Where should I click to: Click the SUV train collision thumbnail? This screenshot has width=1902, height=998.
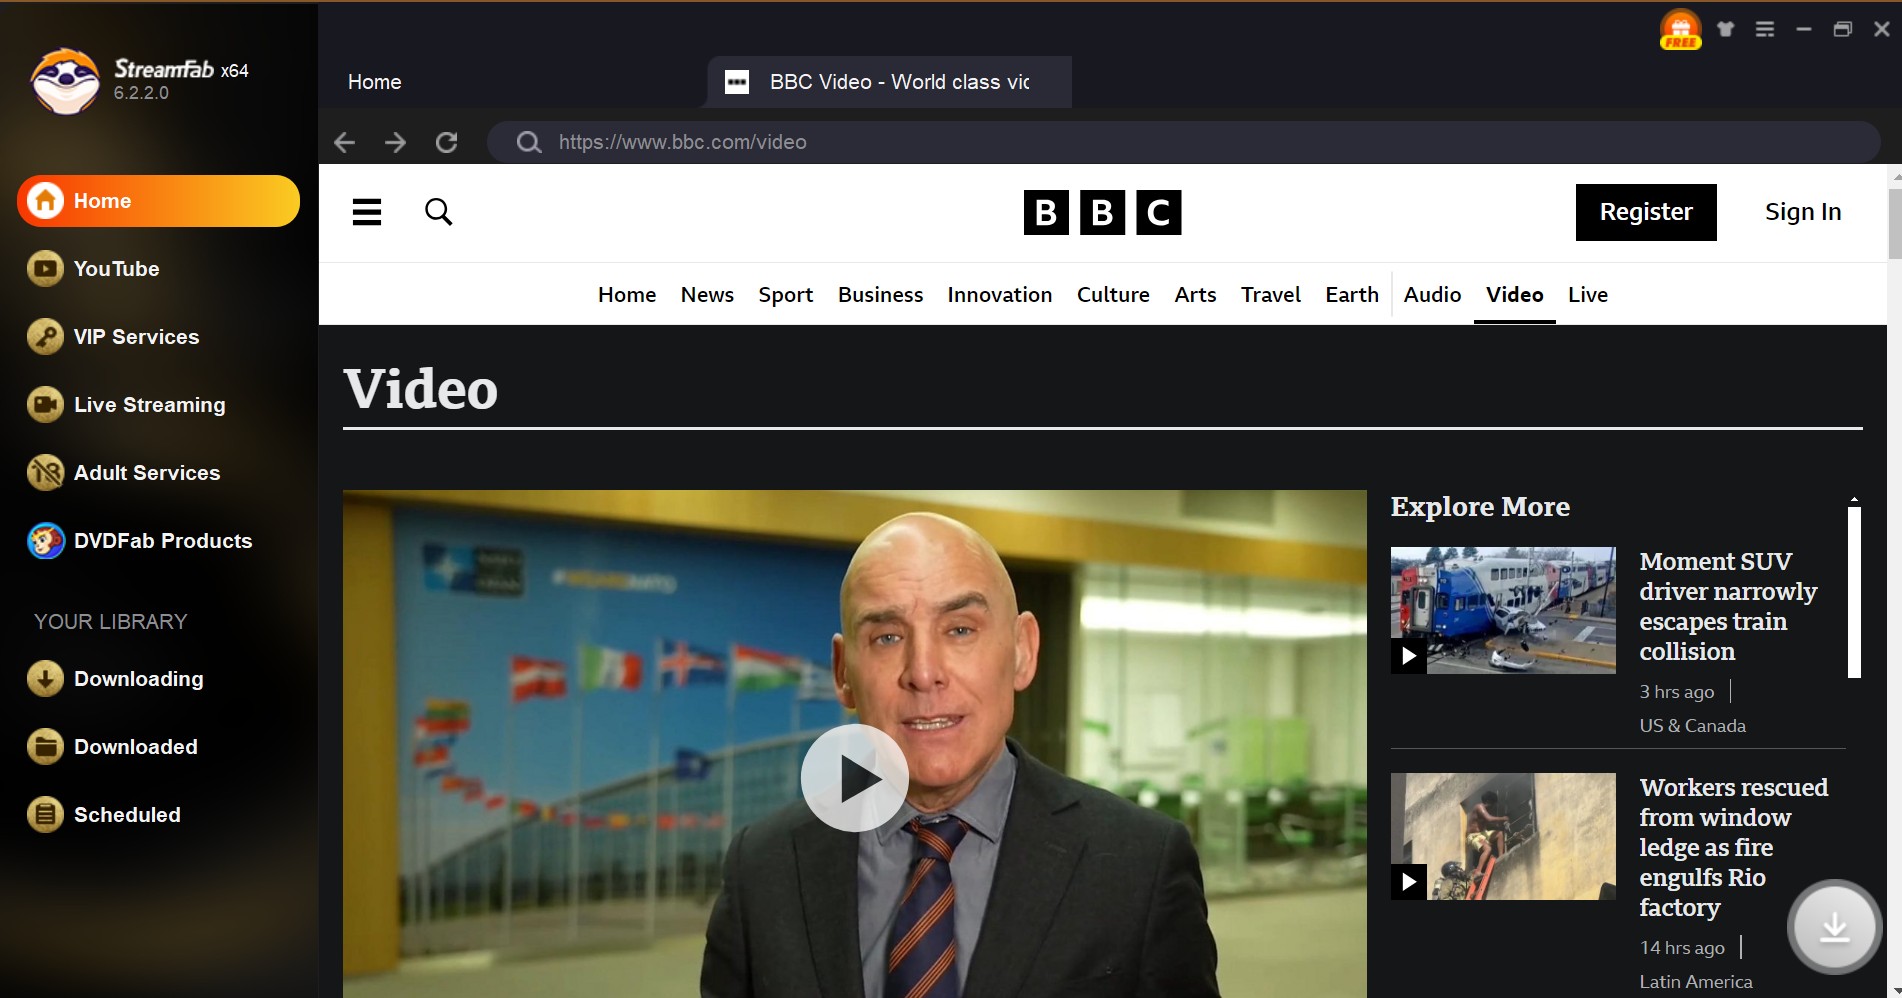1503,610
